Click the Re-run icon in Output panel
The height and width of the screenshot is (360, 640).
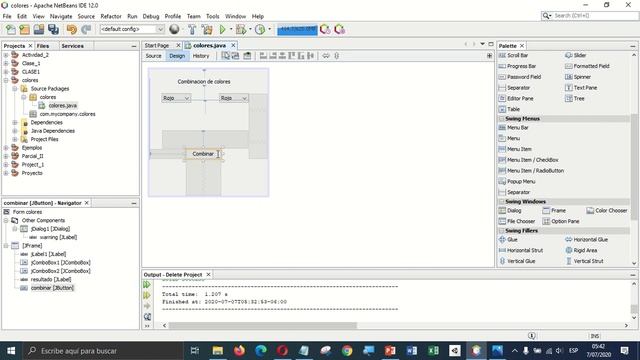click(147, 284)
